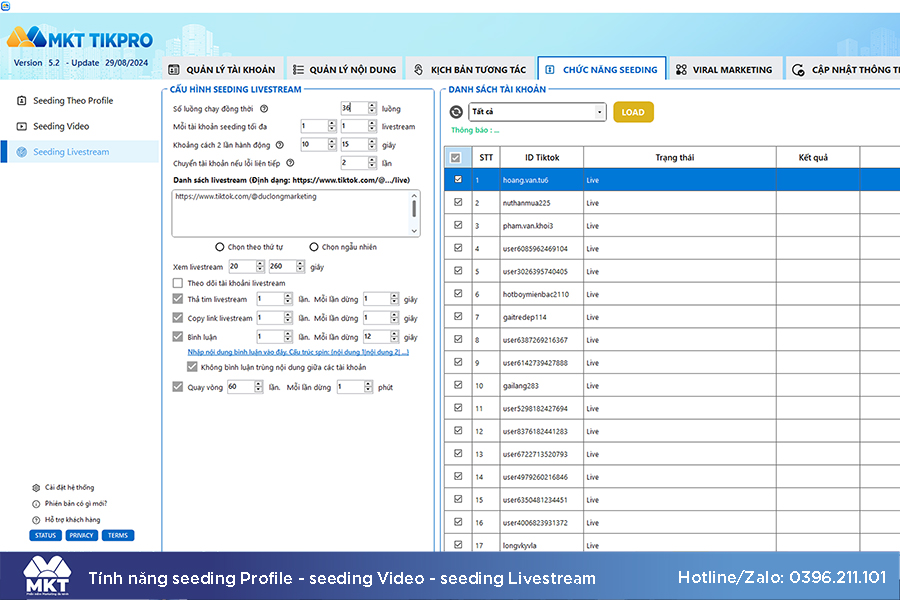Adjust the Số luồng chạy đồng thời stepper

372,108
